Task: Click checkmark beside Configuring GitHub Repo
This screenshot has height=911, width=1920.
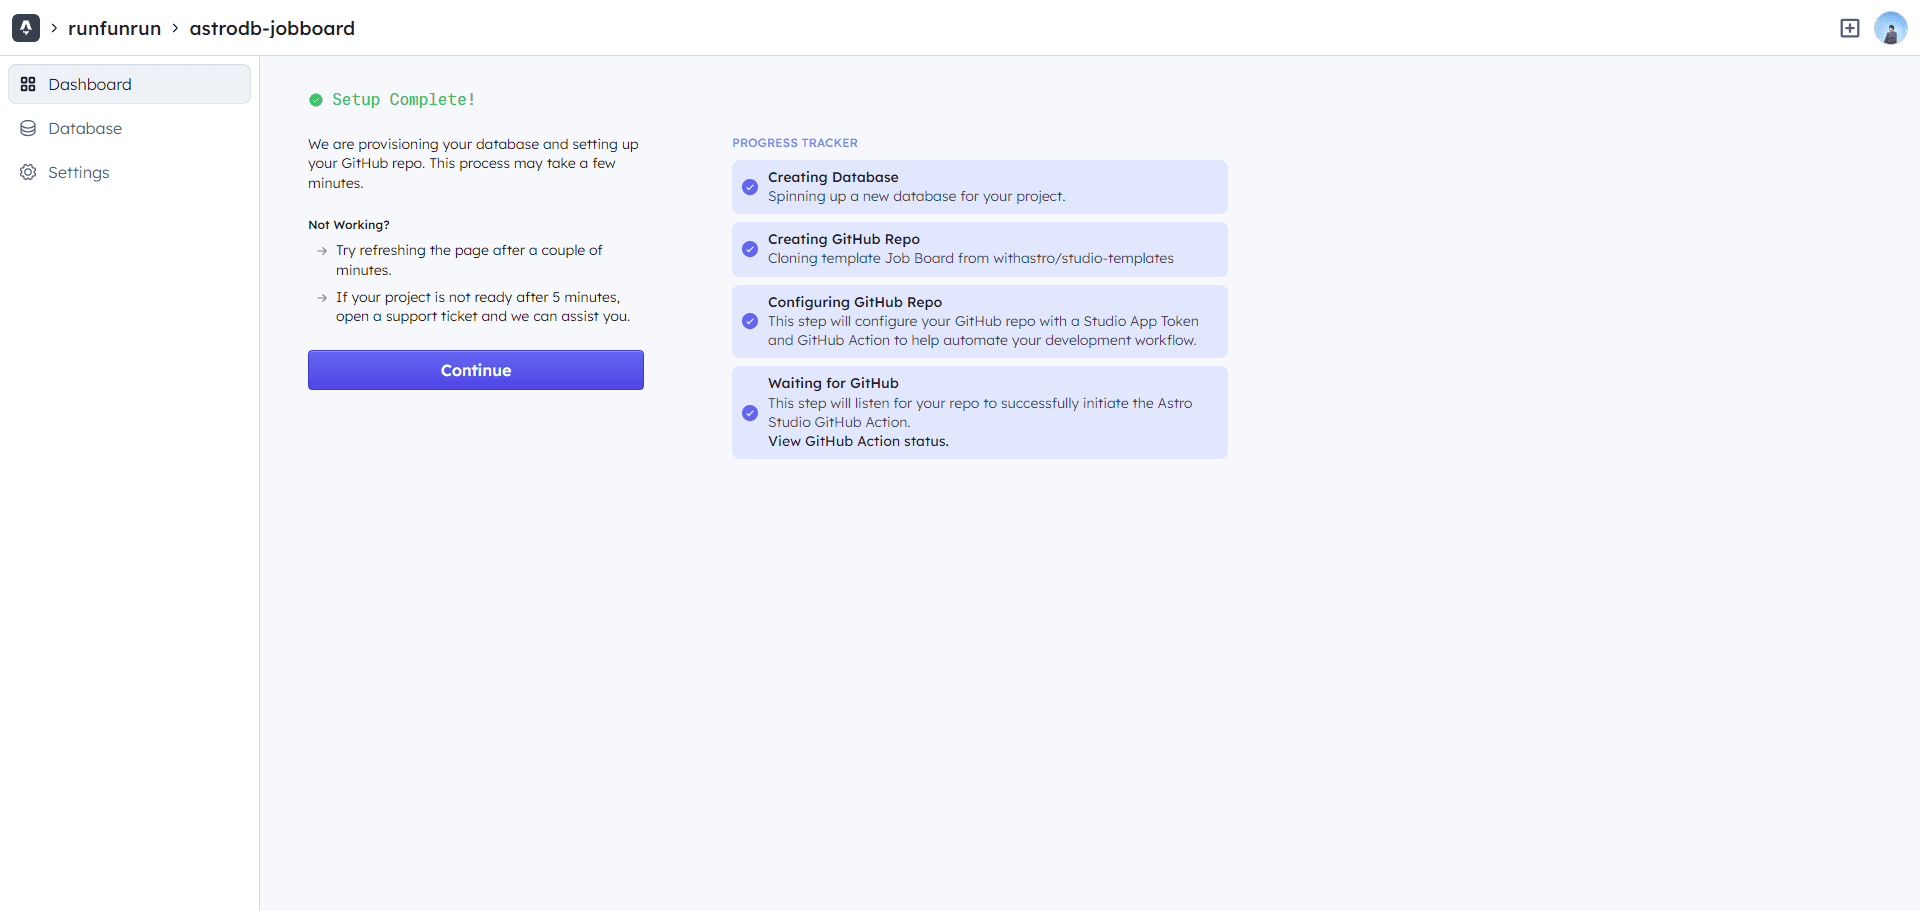Action: tap(750, 321)
